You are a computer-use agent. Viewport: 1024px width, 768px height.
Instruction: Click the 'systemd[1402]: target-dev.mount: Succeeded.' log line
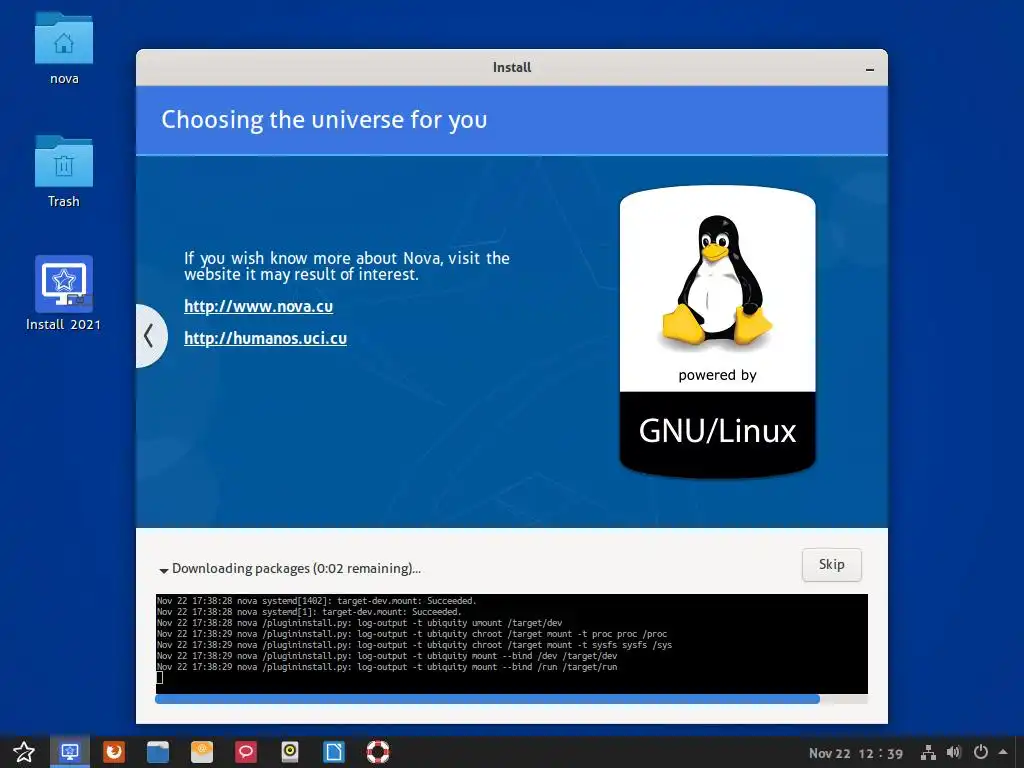pyautogui.click(x=317, y=601)
